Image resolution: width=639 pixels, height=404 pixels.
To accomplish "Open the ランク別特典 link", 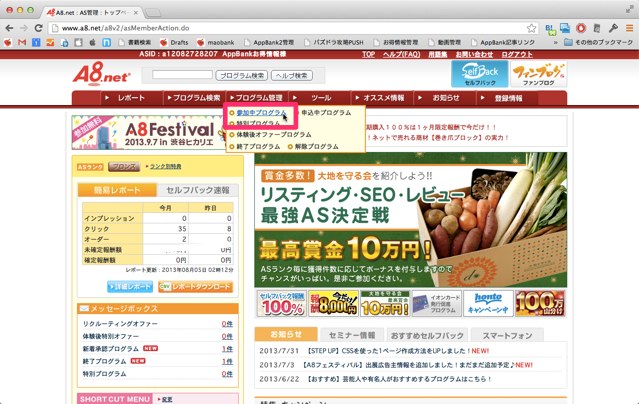I will [165, 166].
